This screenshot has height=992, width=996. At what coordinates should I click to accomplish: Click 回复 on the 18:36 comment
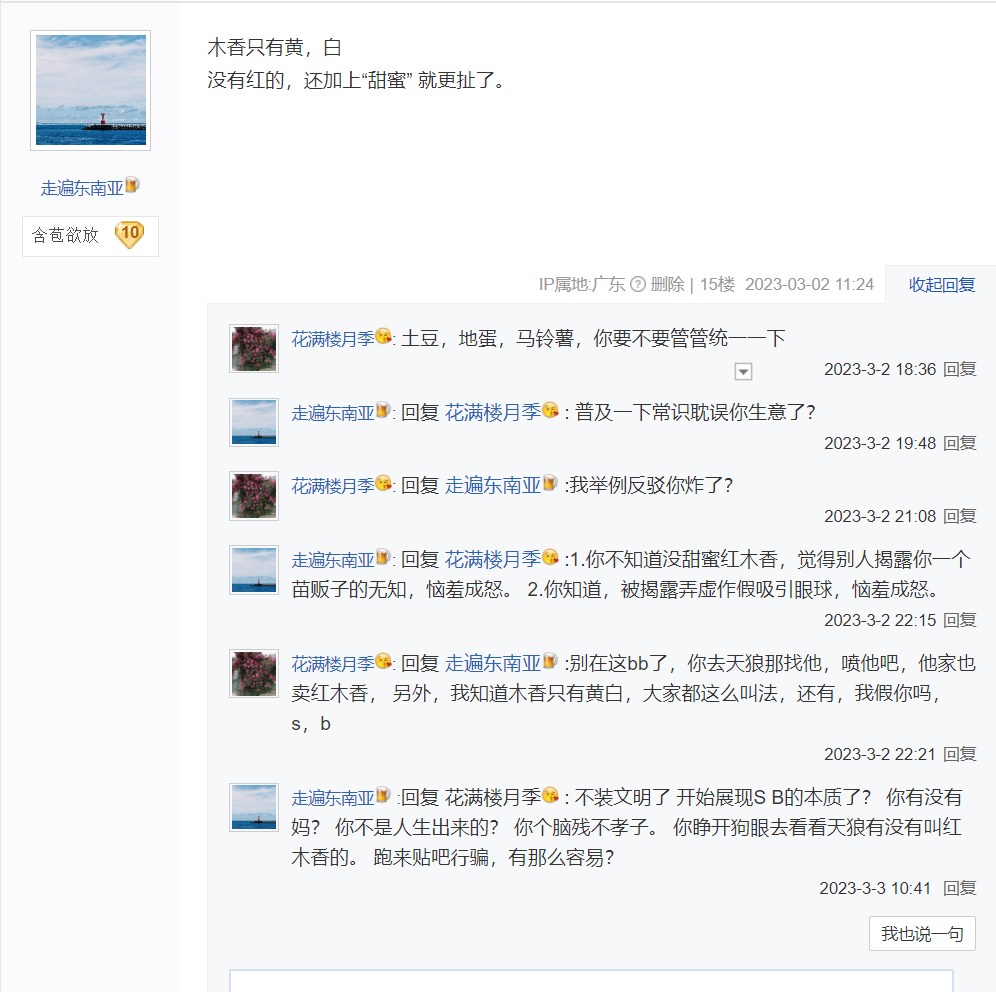(x=960, y=369)
